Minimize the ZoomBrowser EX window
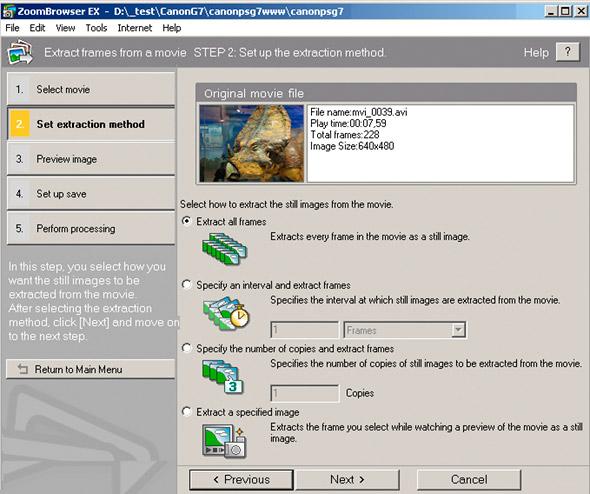This screenshot has width=590, height=494. coord(551,11)
